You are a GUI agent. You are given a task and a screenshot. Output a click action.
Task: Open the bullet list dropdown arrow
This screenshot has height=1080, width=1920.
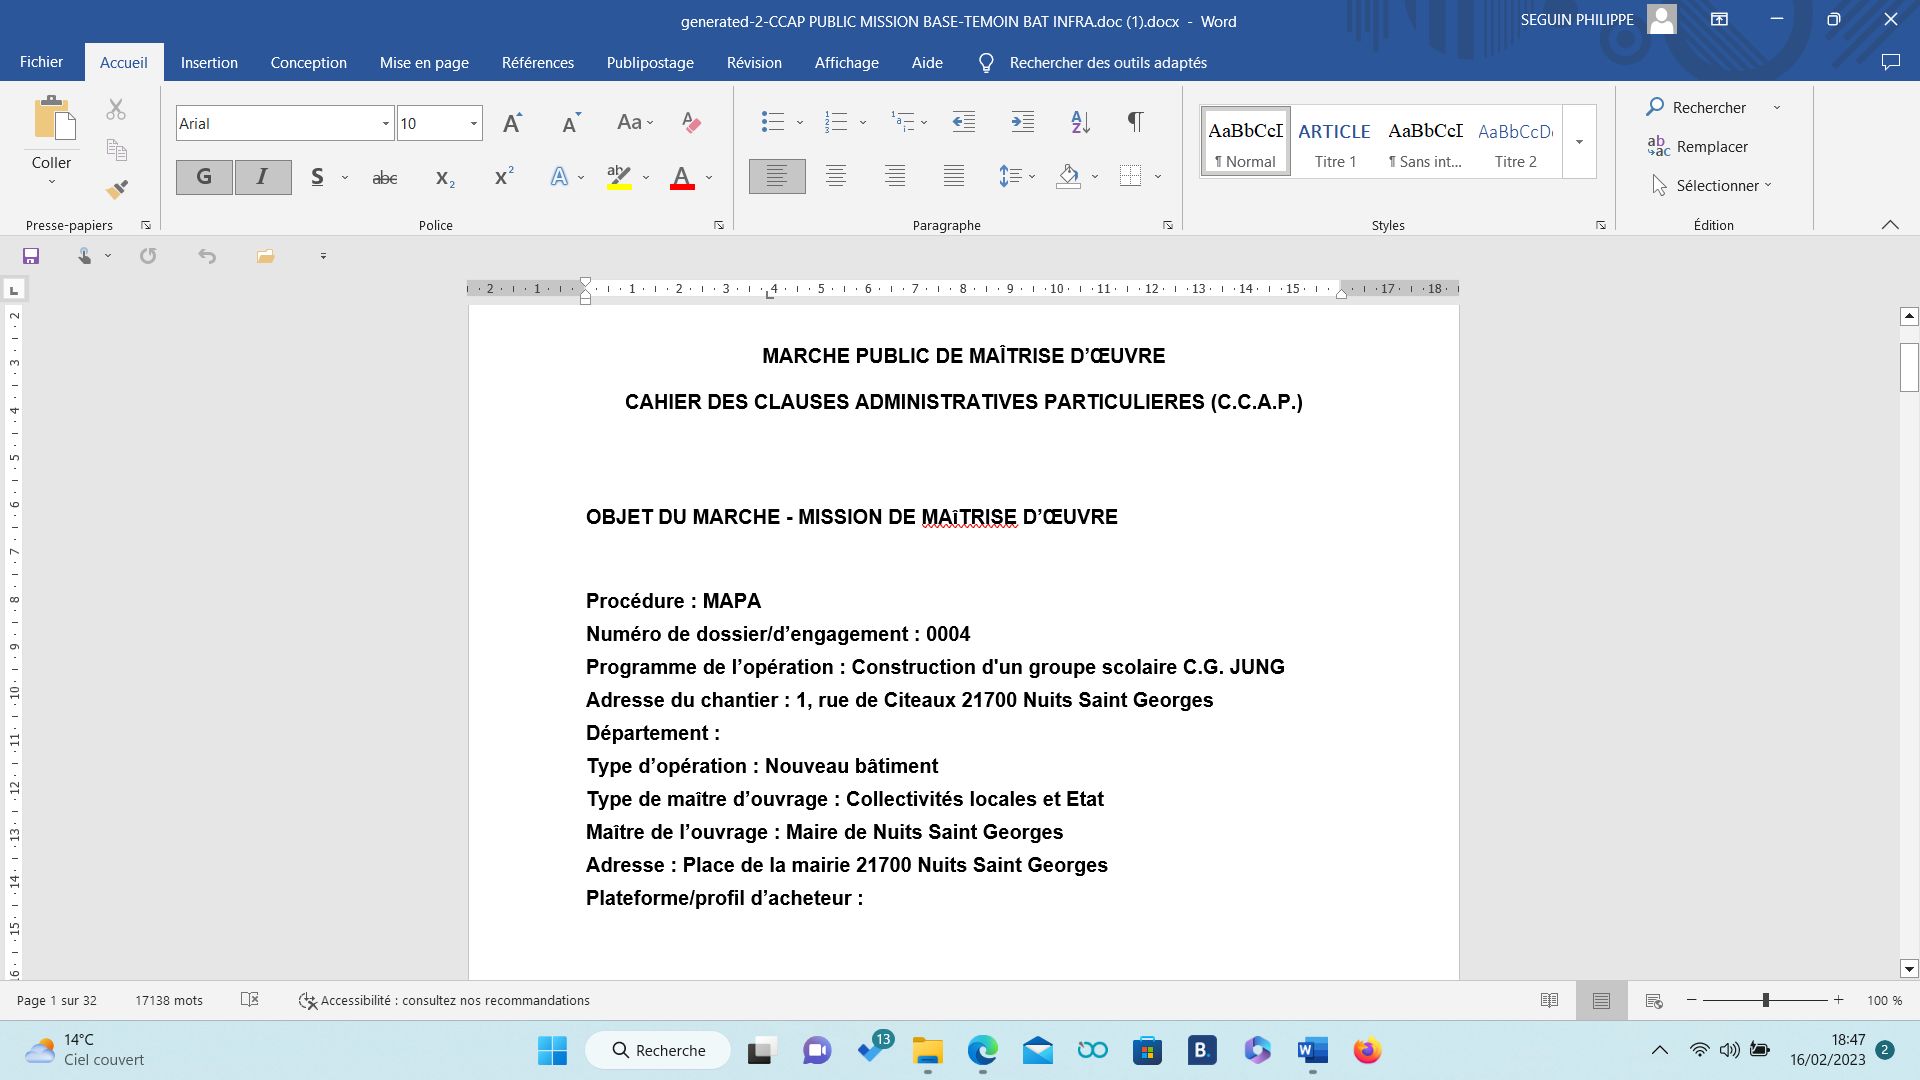click(799, 123)
